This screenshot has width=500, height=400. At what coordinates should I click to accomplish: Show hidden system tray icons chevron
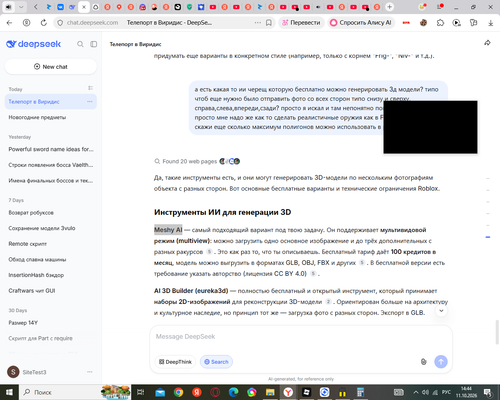[x=416, y=392]
